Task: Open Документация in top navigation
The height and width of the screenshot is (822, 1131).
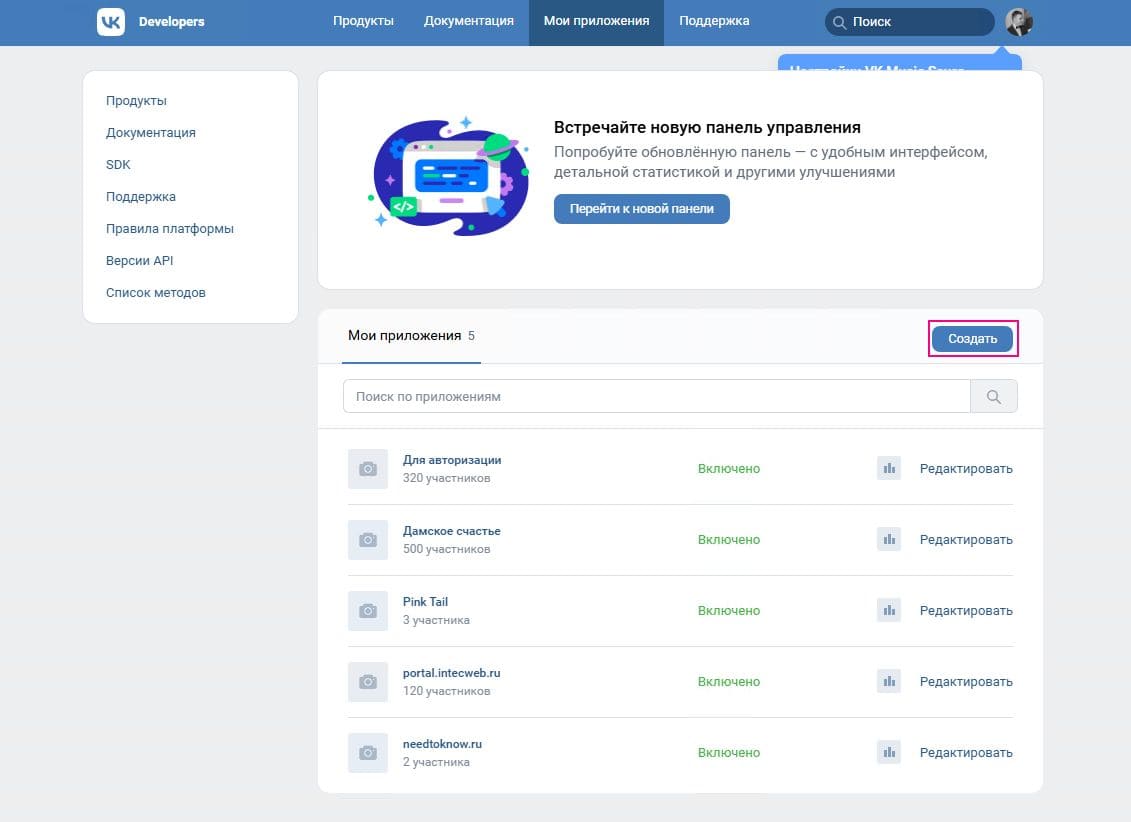Action: point(468,21)
